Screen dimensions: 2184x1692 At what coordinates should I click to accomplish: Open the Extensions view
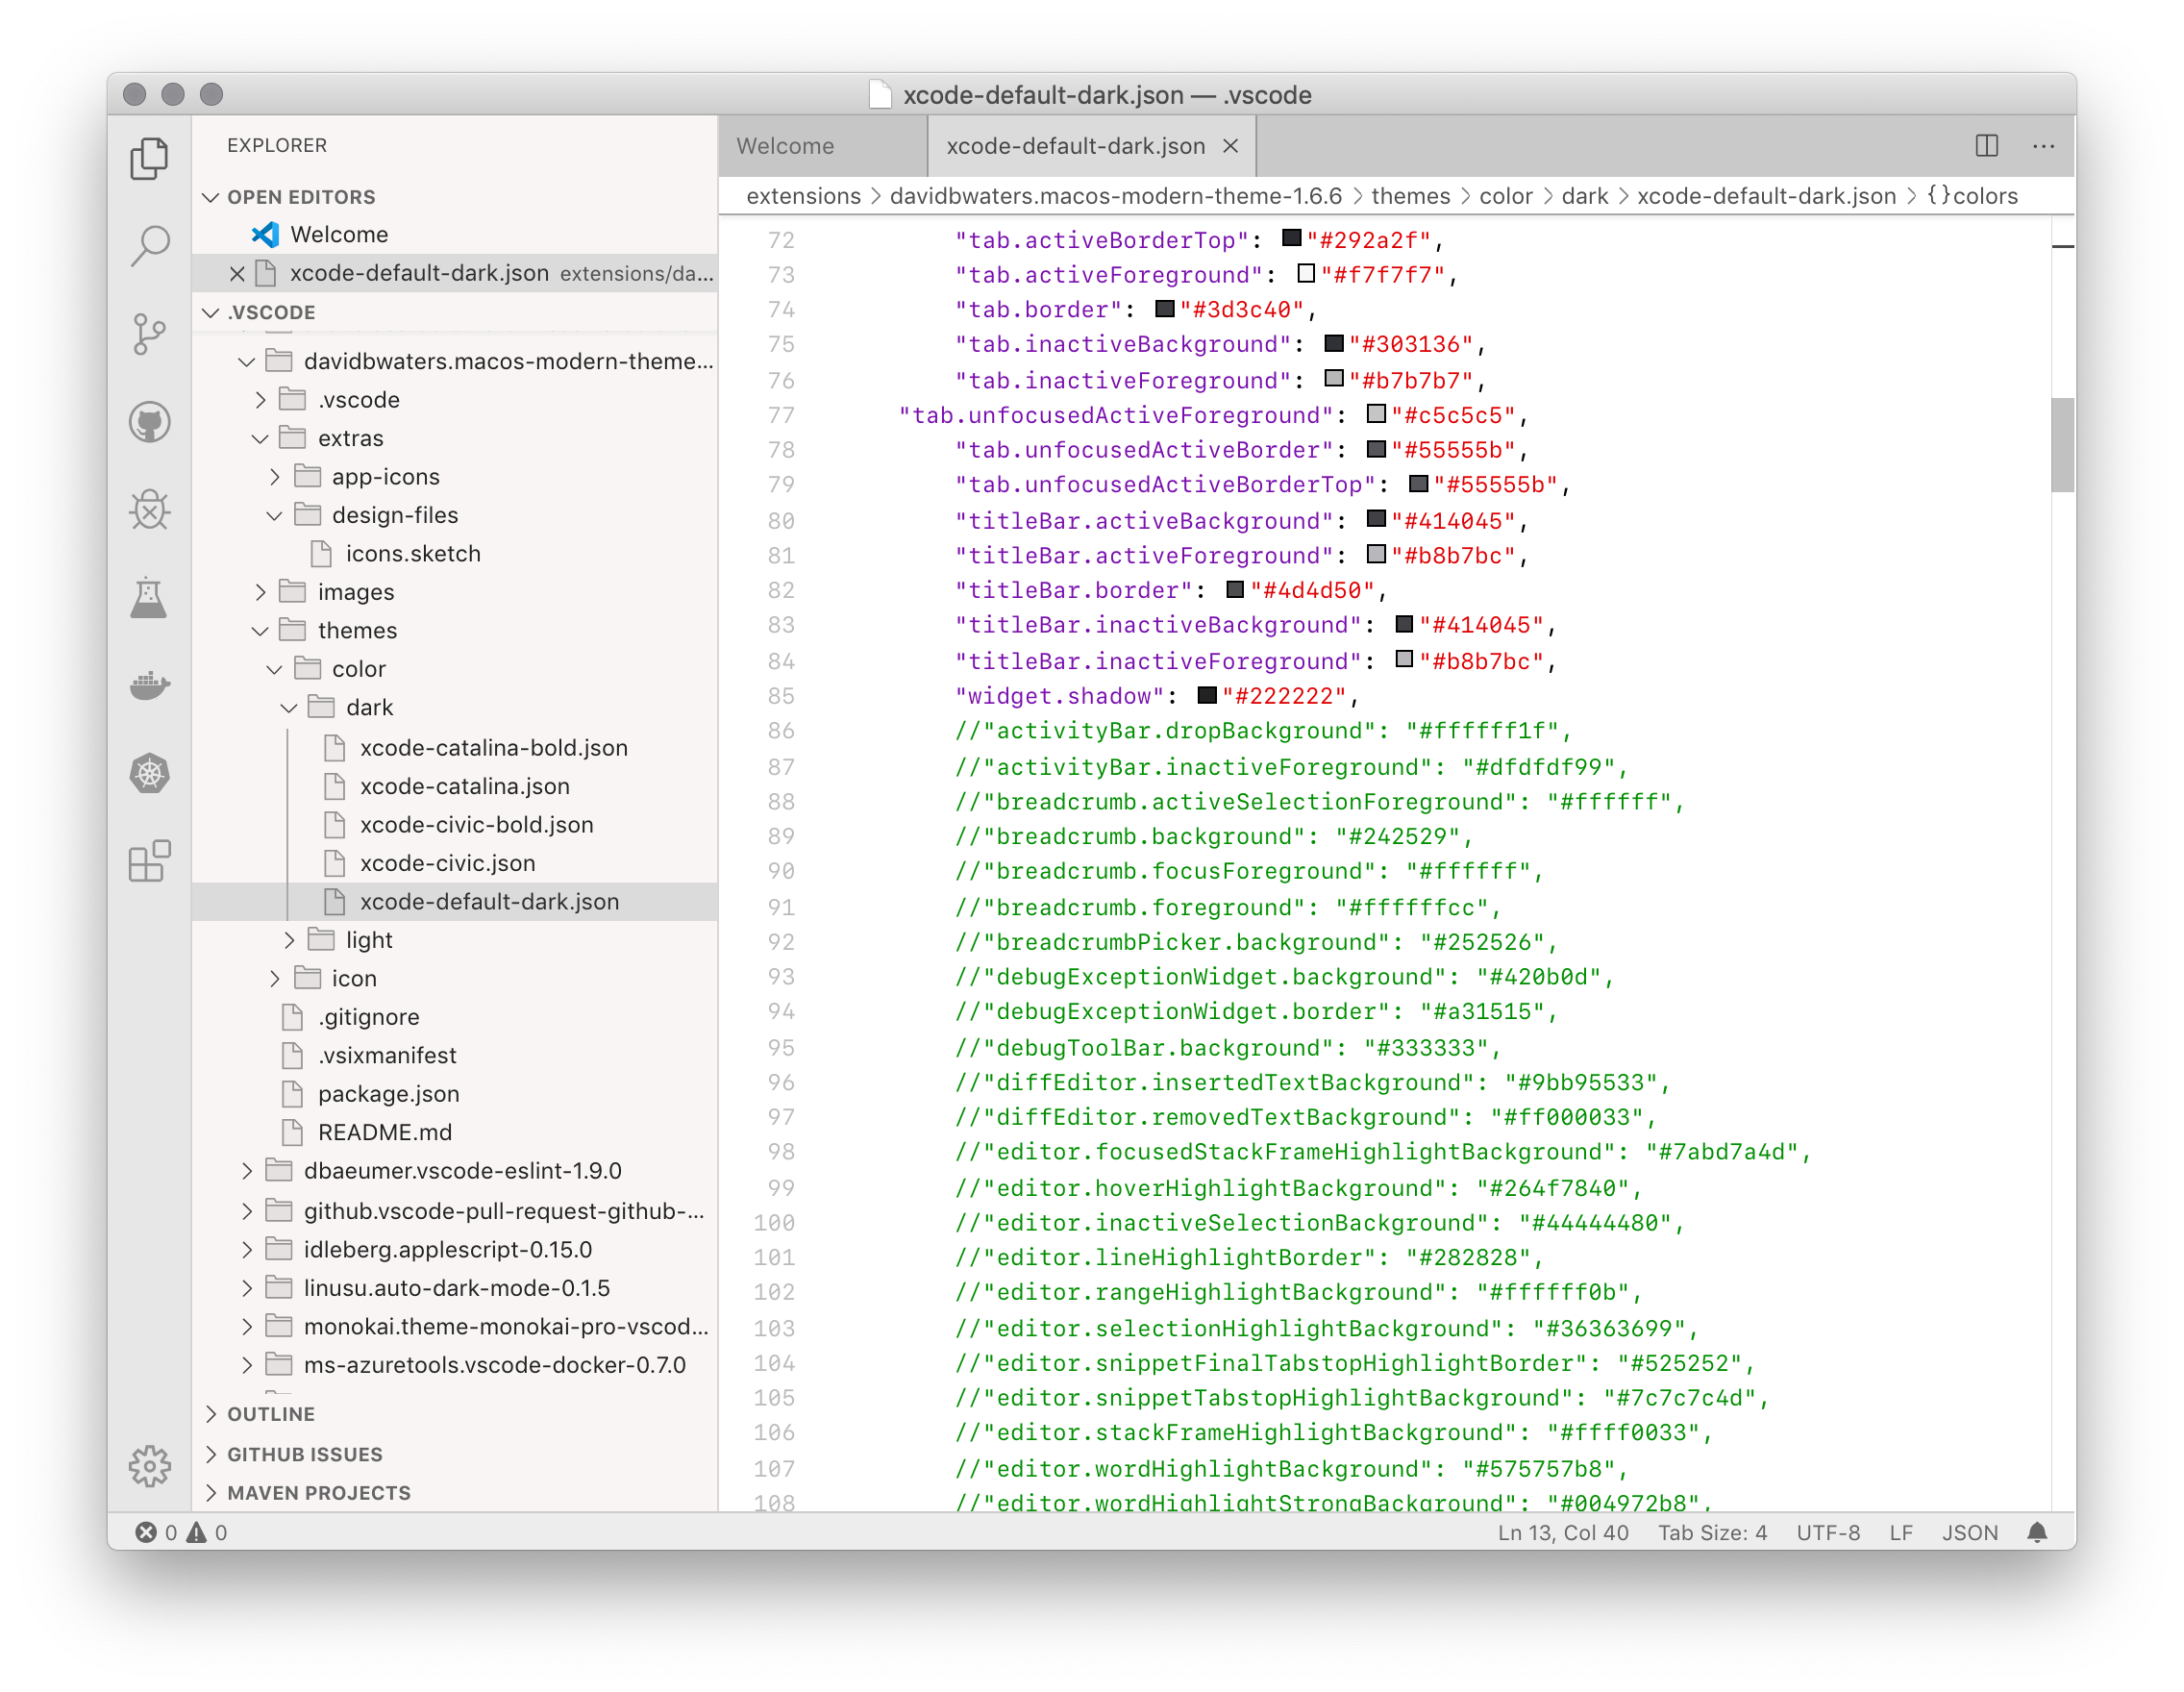pos(150,859)
